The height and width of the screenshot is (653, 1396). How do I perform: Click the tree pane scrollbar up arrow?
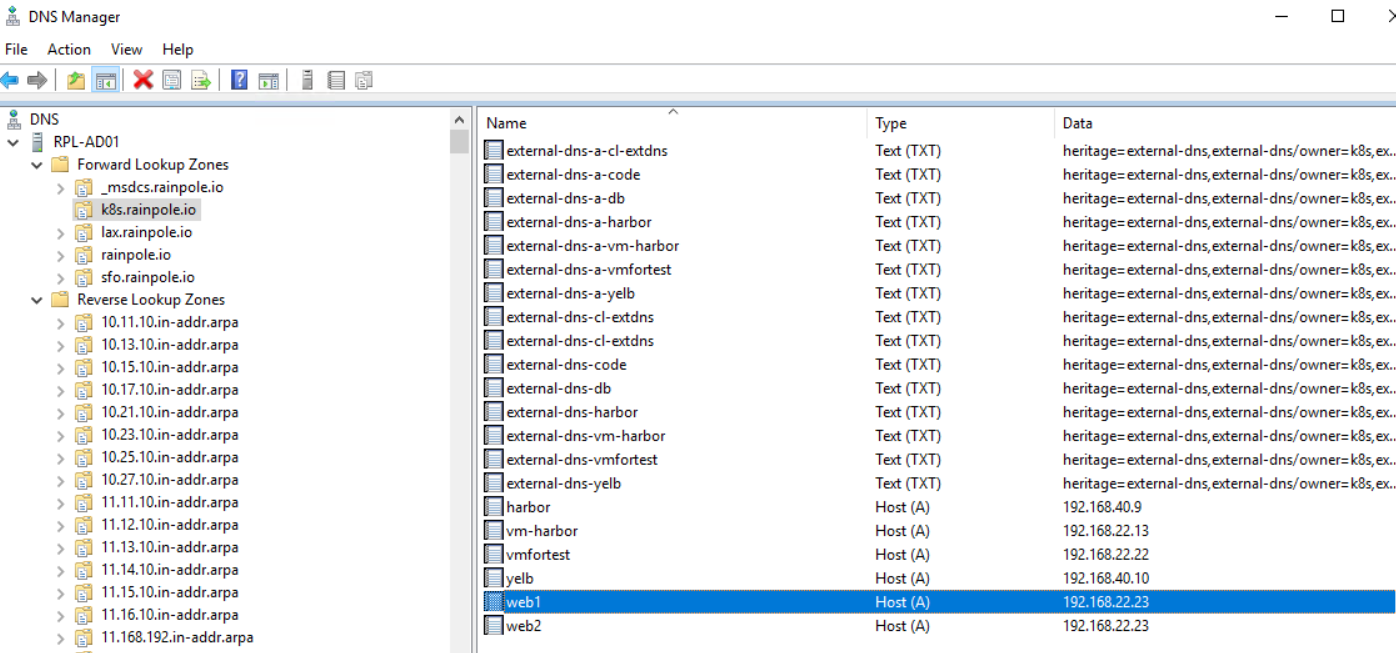click(x=460, y=120)
